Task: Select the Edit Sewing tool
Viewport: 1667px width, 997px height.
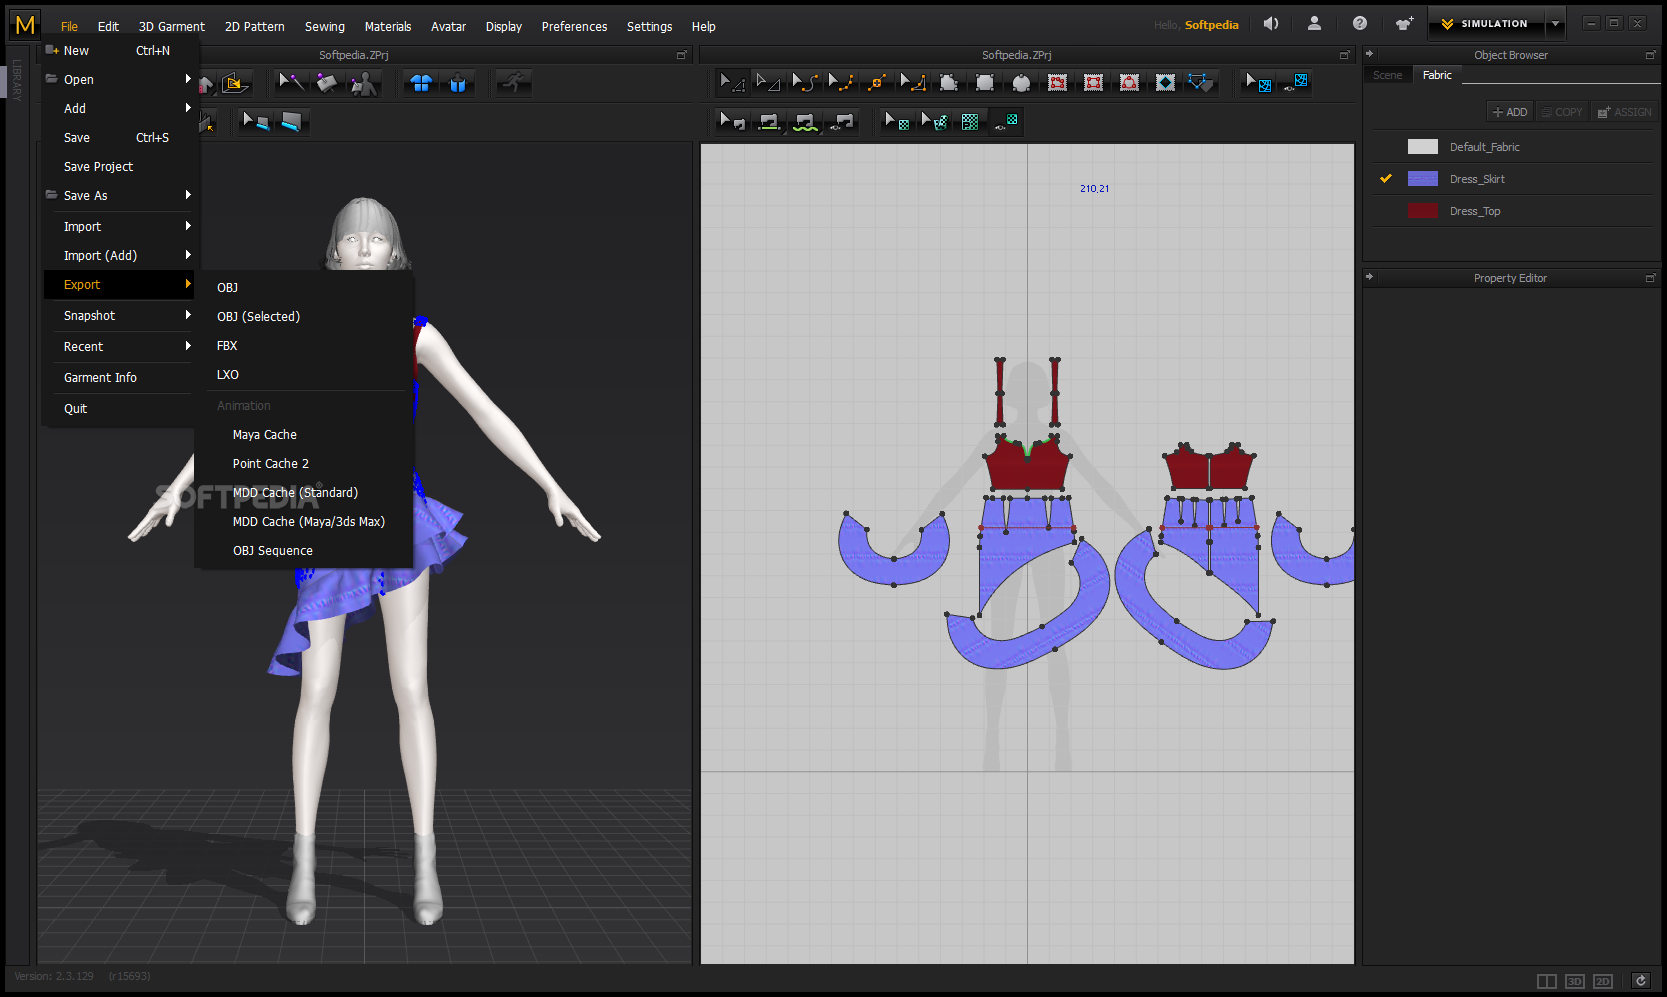Action: (x=732, y=122)
